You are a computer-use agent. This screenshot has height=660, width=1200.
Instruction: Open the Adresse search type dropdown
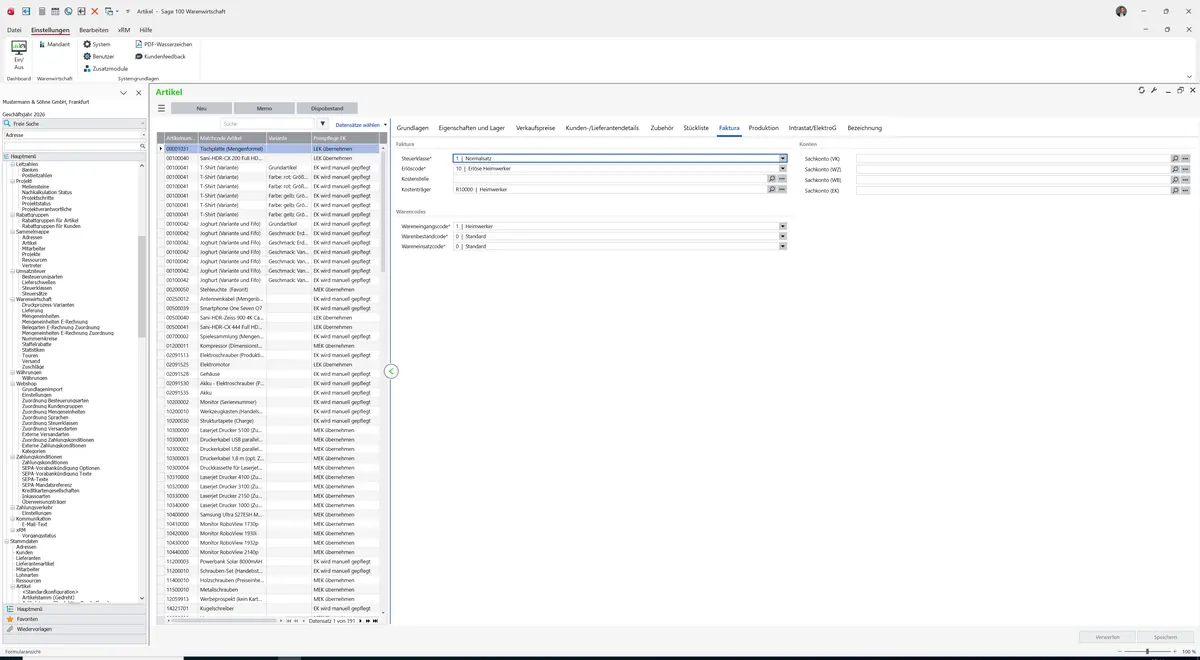[143, 135]
